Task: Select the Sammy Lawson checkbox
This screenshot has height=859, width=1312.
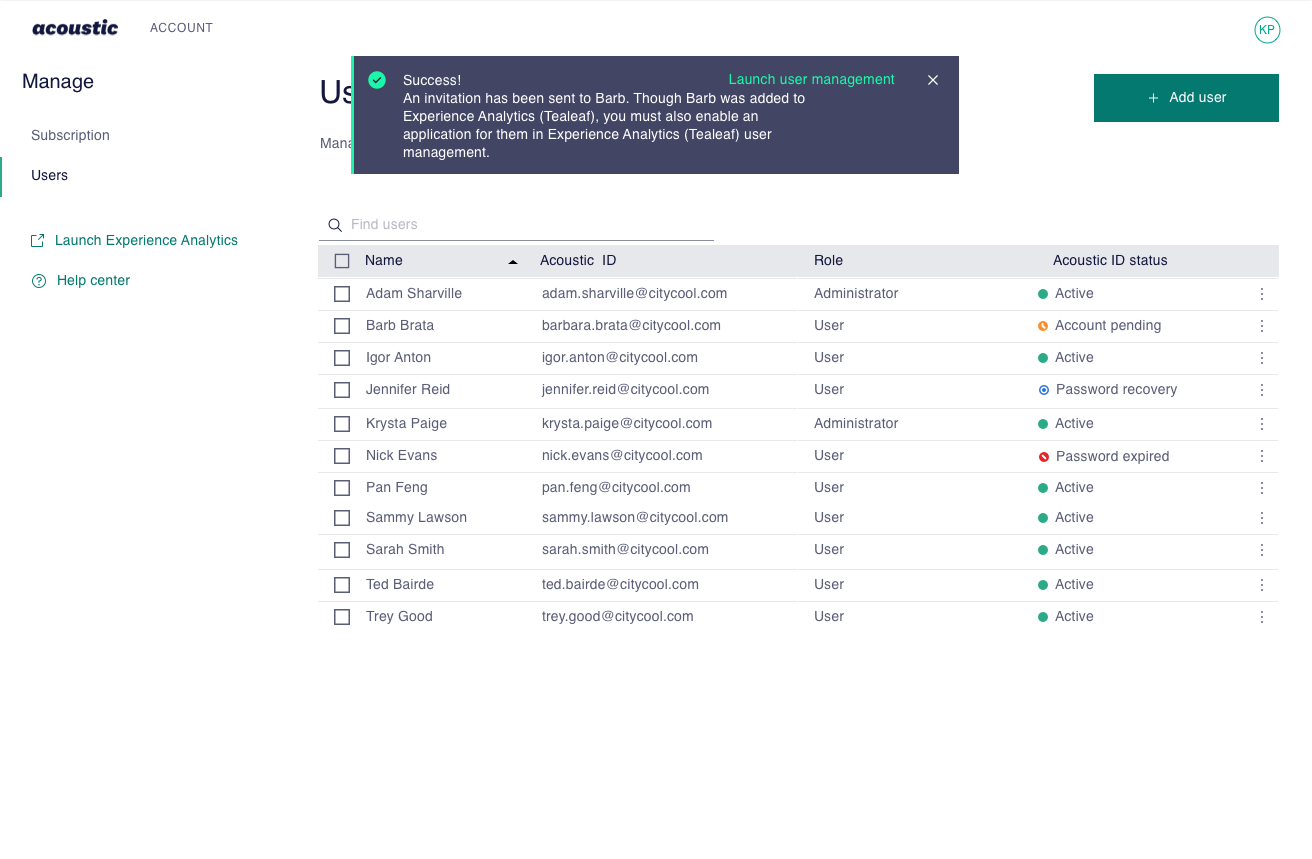Action: (x=342, y=518)
